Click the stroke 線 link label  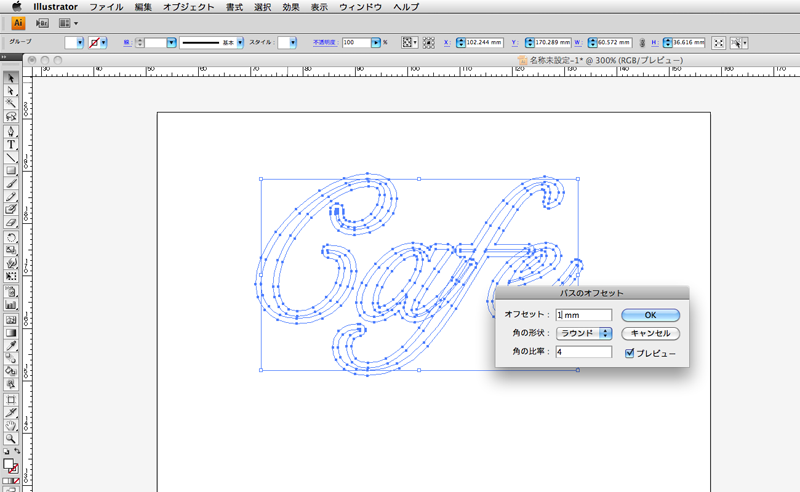127,43
